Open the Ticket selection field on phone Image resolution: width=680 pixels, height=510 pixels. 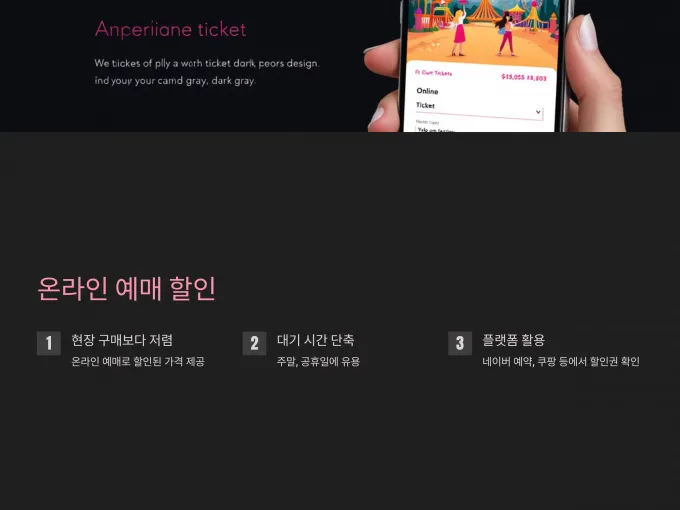click(x=479, y=109)
